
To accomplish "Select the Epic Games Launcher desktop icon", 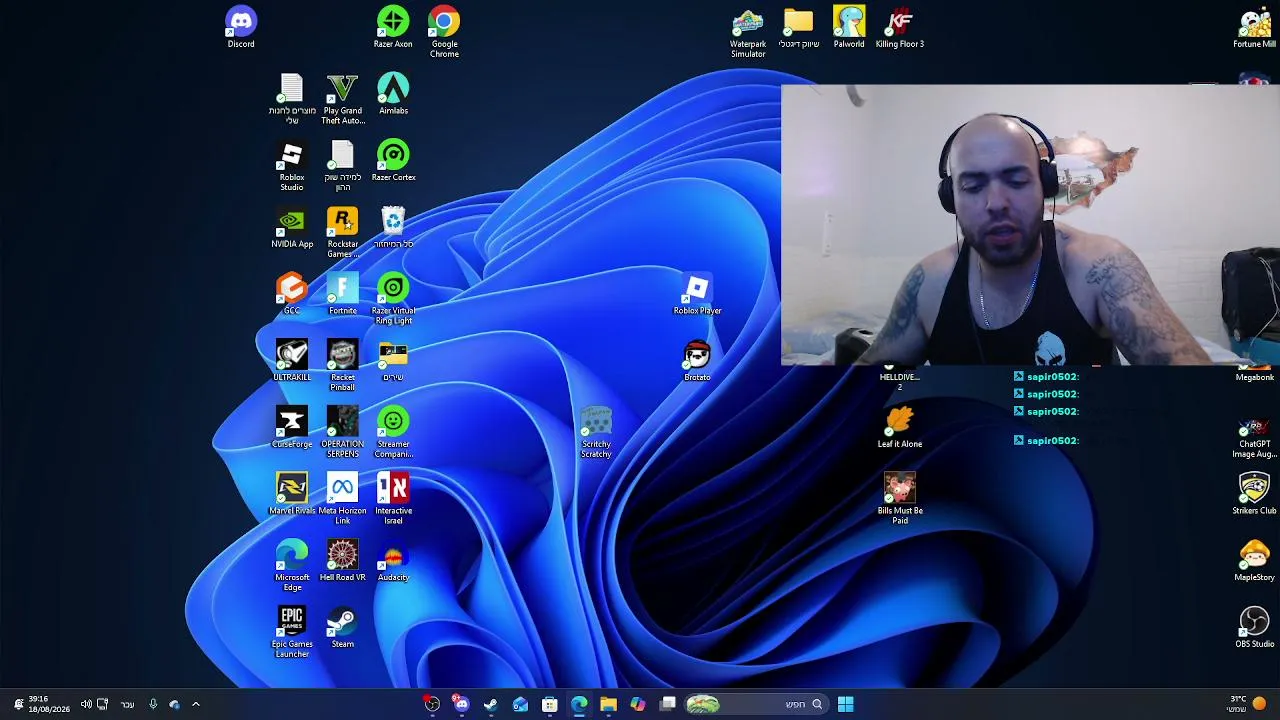I will click(x=292, y=633).
